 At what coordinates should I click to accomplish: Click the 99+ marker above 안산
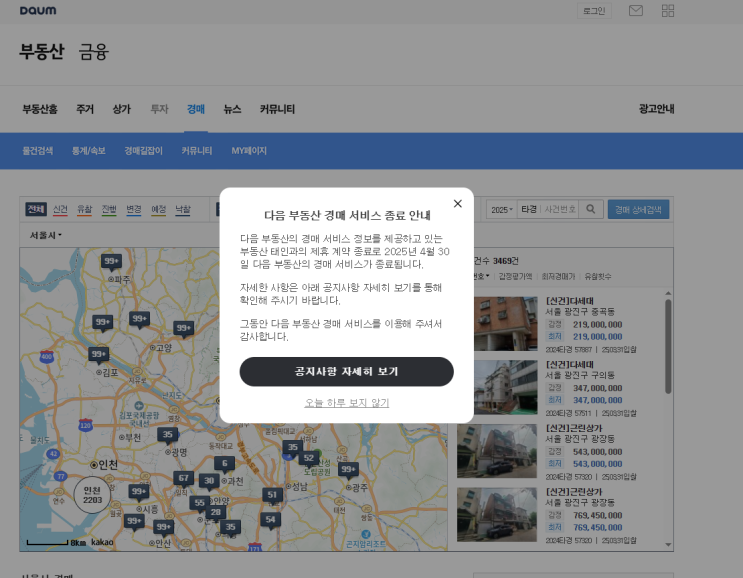163,528
